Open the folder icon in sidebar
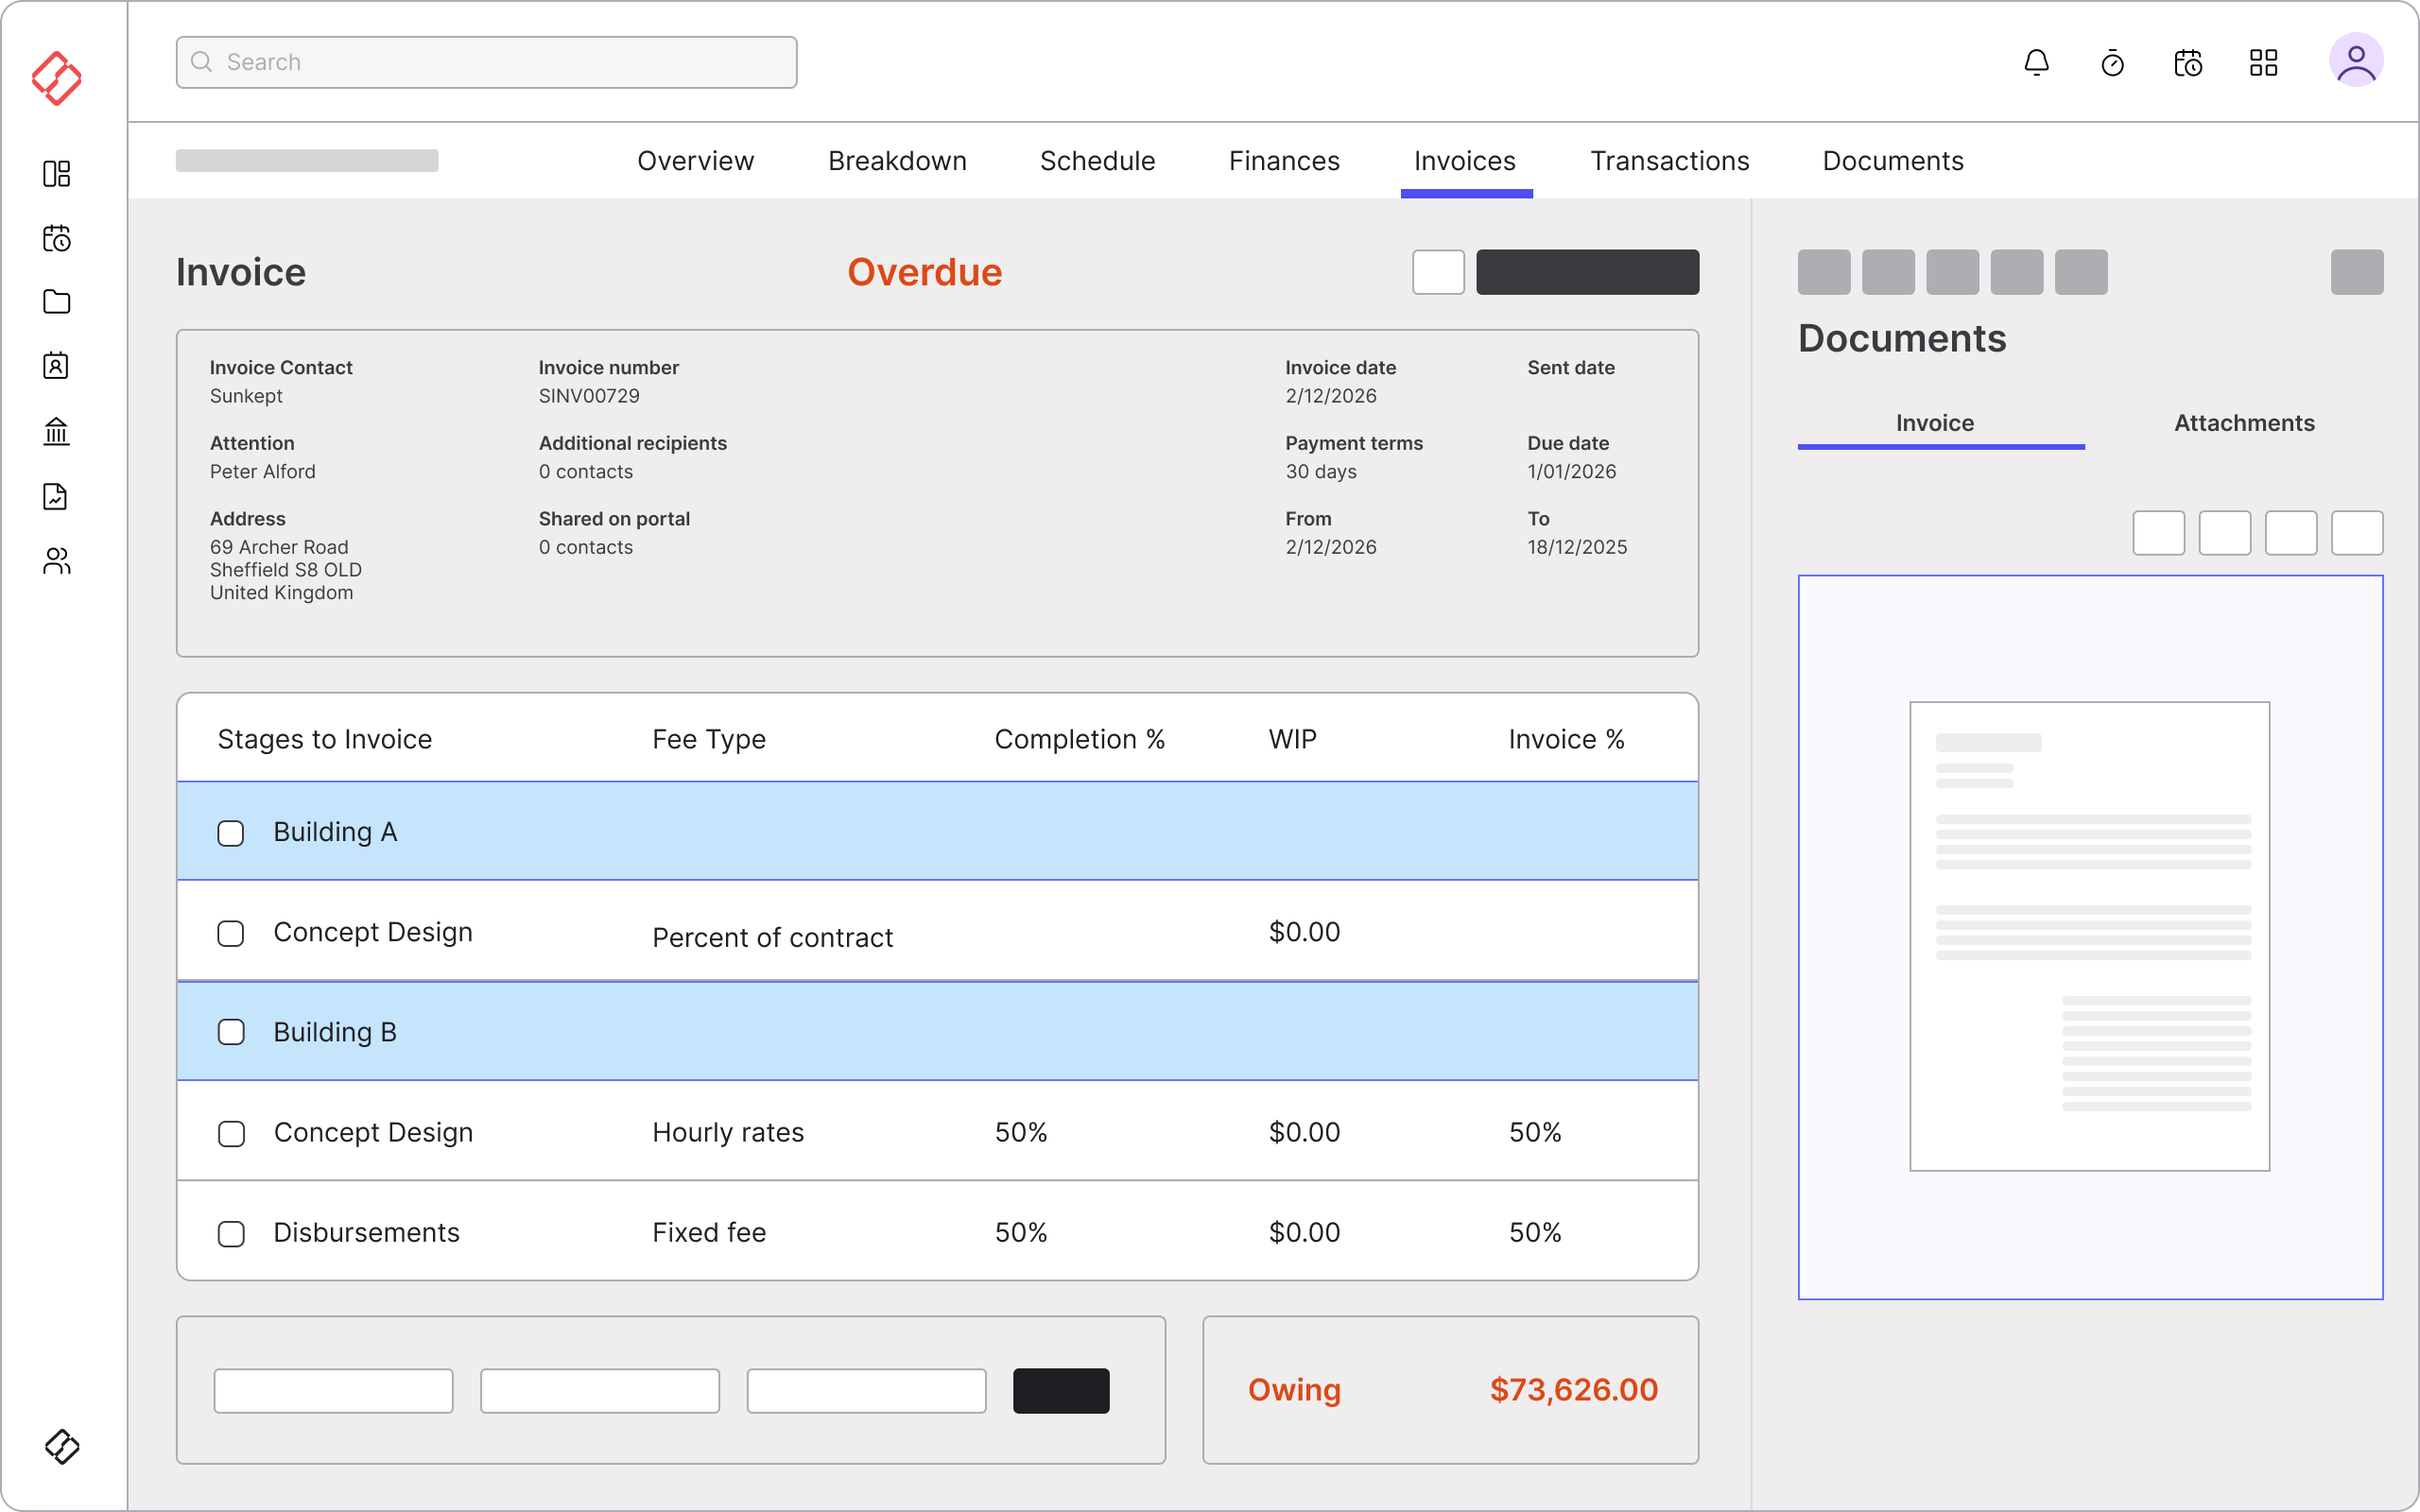Screen dimensions: 2420x1512 [x=57, y=302]
